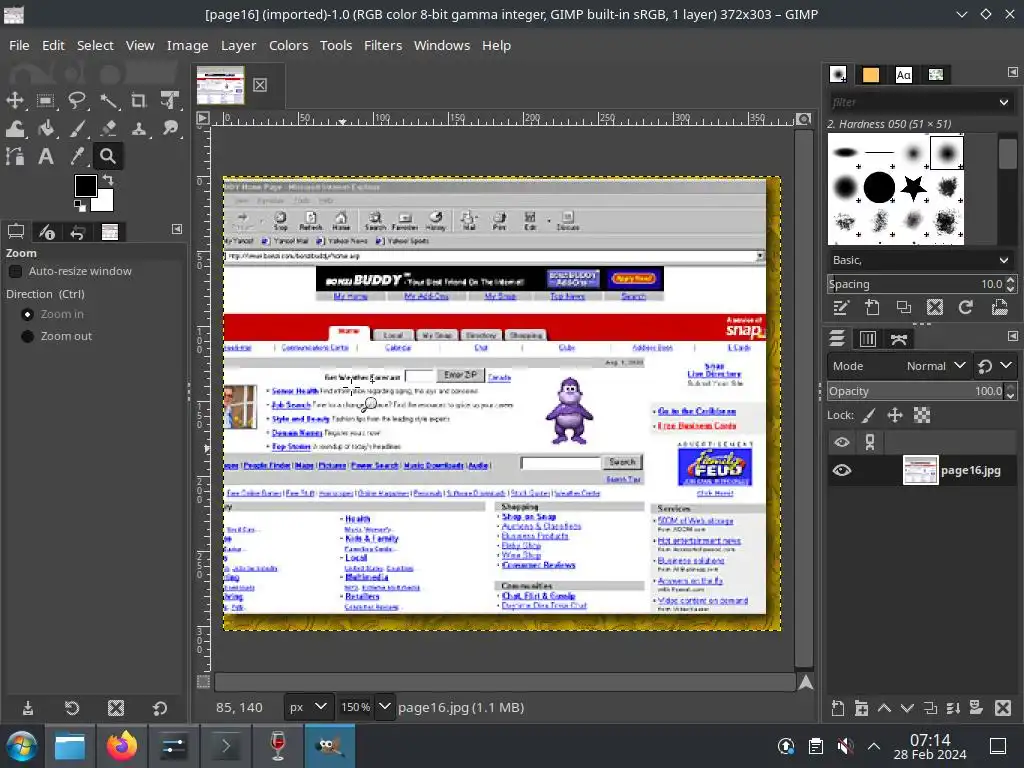Screen dimensions: 1024x768
Task: Toggle lock alpha channel
Action: [x=921, y=415]
